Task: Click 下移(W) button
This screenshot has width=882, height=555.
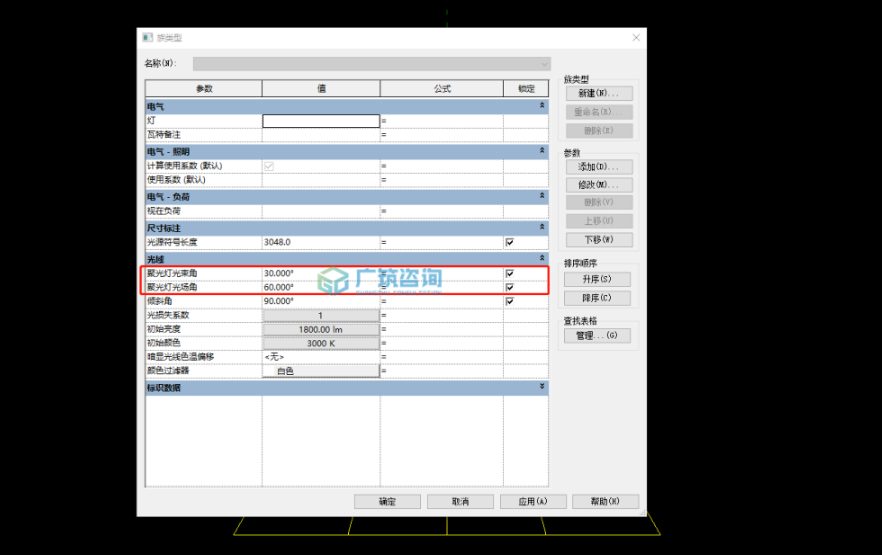Action: [x=599, y=240]
